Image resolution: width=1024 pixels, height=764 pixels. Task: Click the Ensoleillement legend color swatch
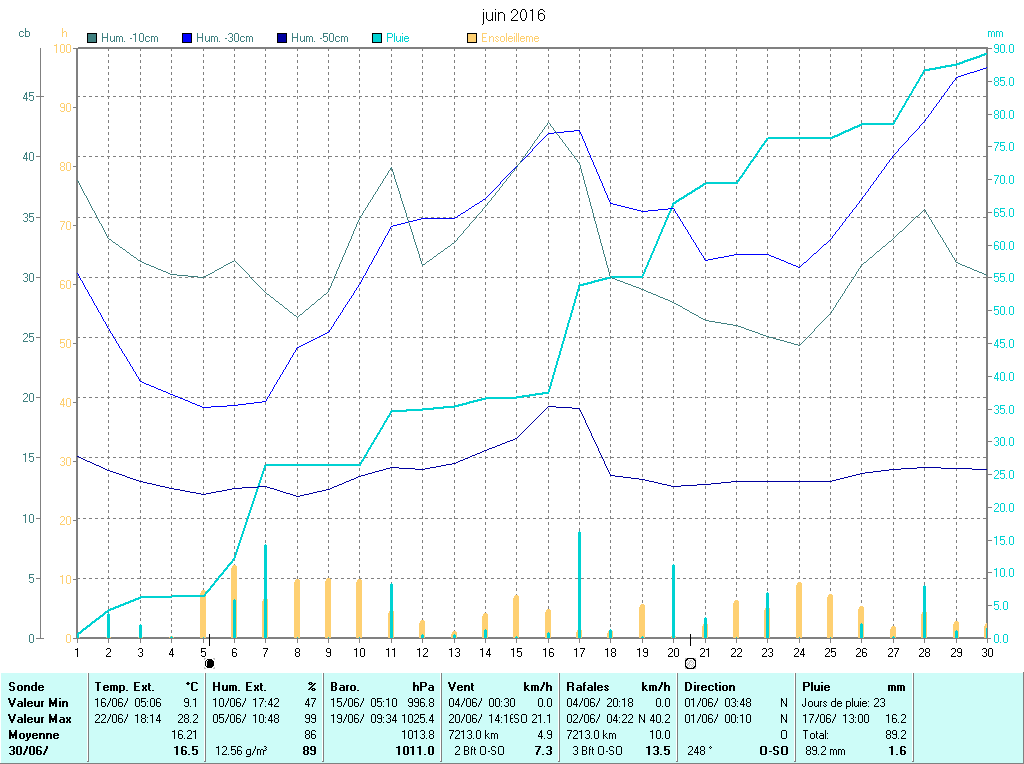pos(472,38)
